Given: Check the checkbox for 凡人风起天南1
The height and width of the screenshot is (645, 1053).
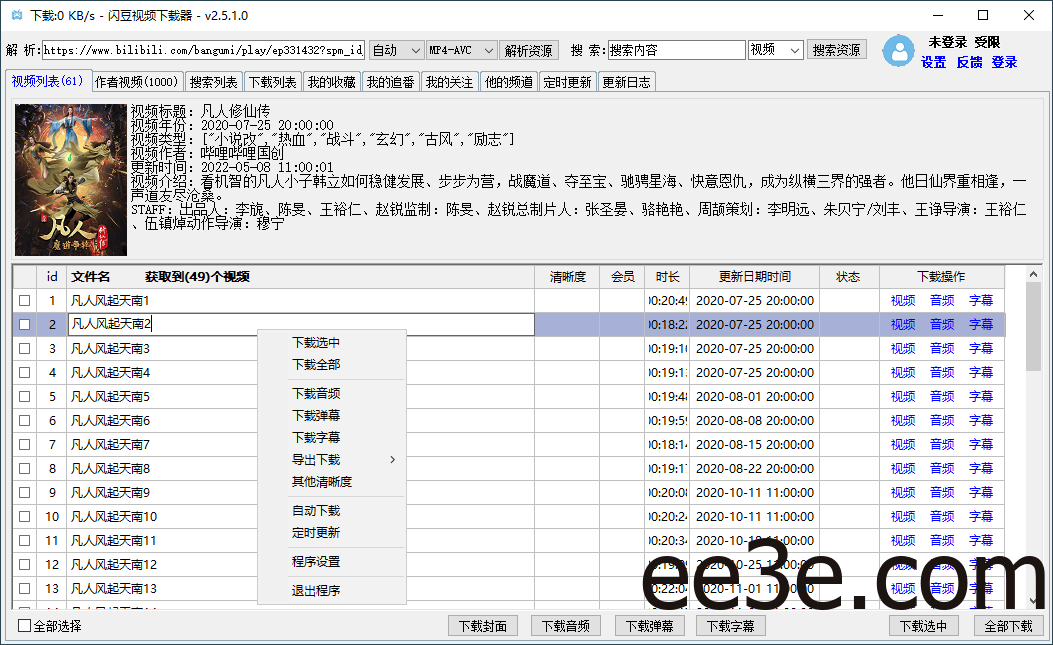Looking at the screenshot, I should (25, 300).
